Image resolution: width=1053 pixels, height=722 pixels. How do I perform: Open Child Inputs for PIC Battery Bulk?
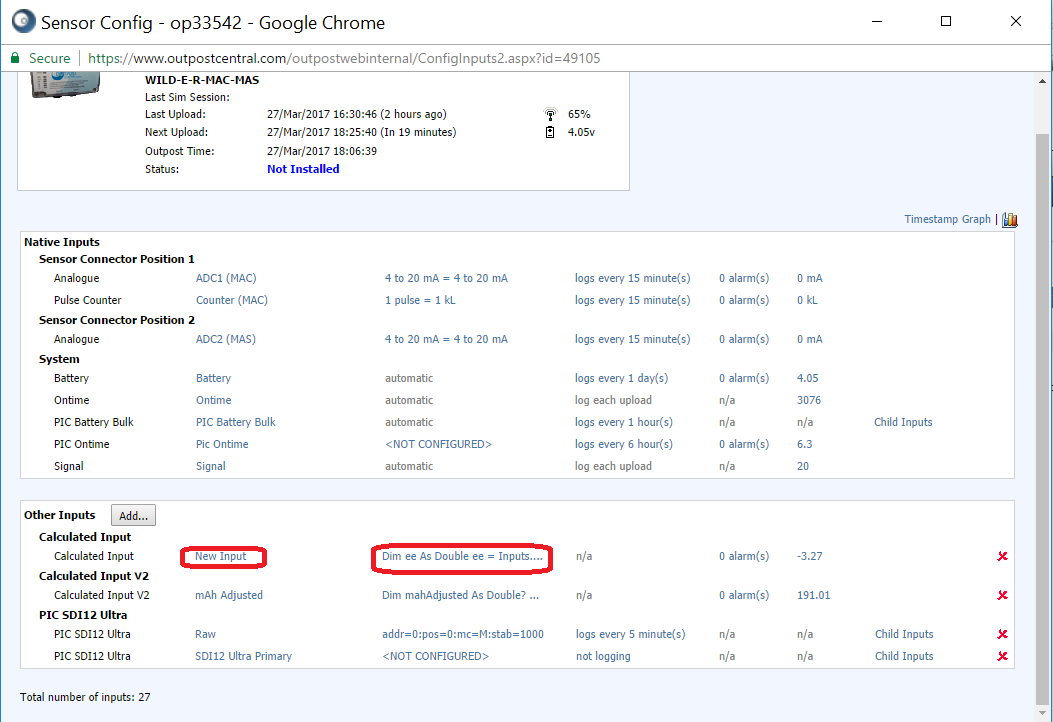(902, 422)
